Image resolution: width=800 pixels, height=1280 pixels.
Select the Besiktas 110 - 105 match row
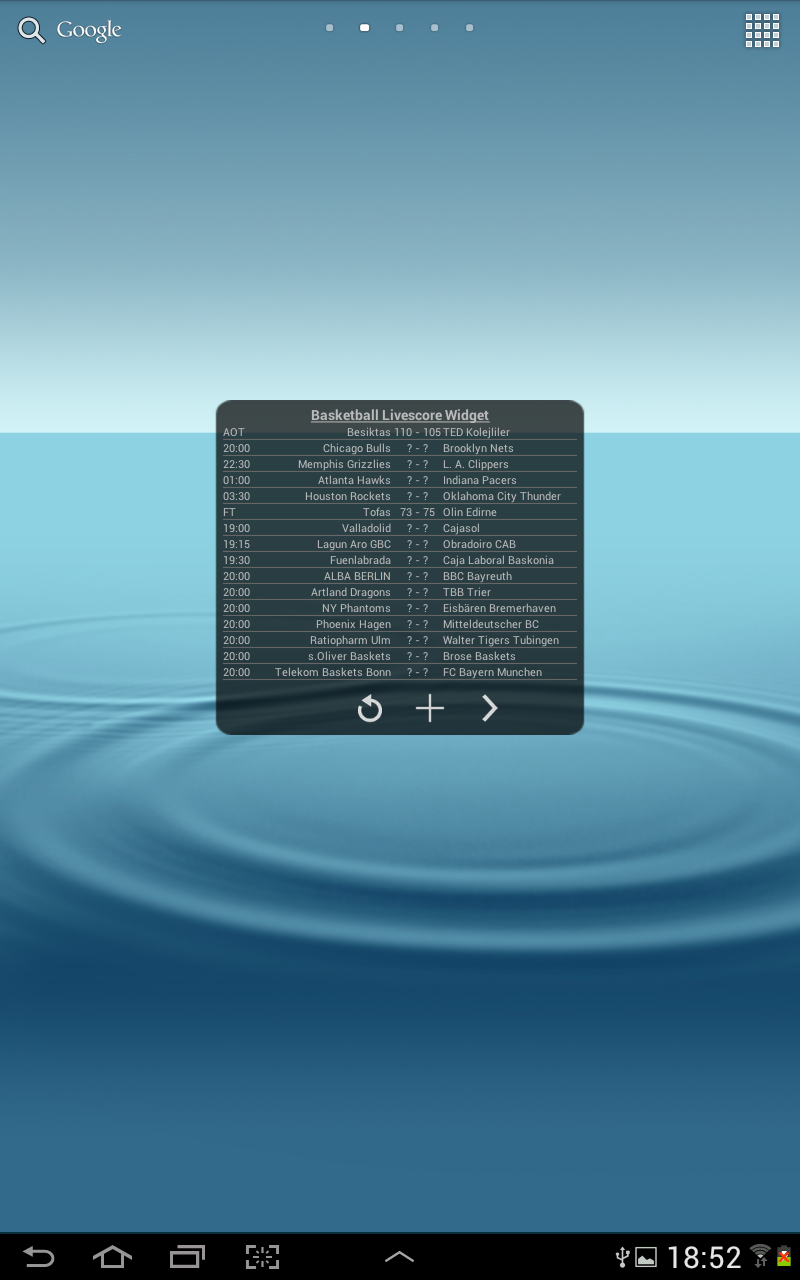pyautogui.click(x=400, y=433)
